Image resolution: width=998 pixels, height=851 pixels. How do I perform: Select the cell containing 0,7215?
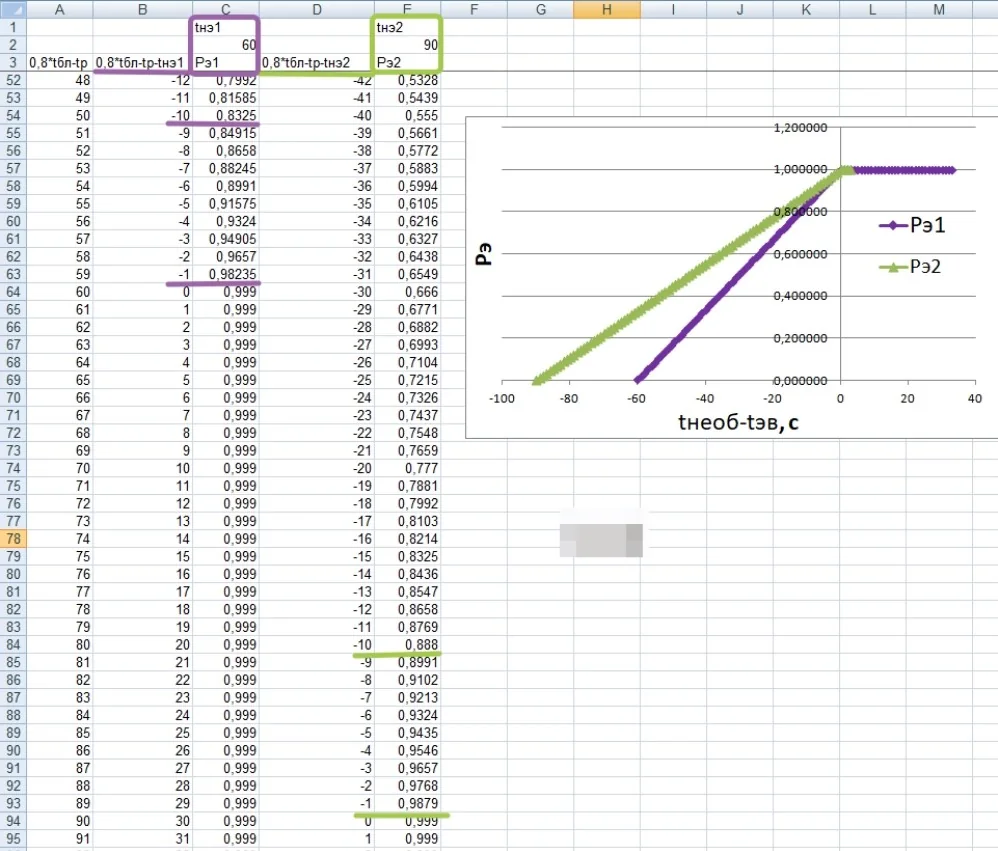click(x=407, y=380)
